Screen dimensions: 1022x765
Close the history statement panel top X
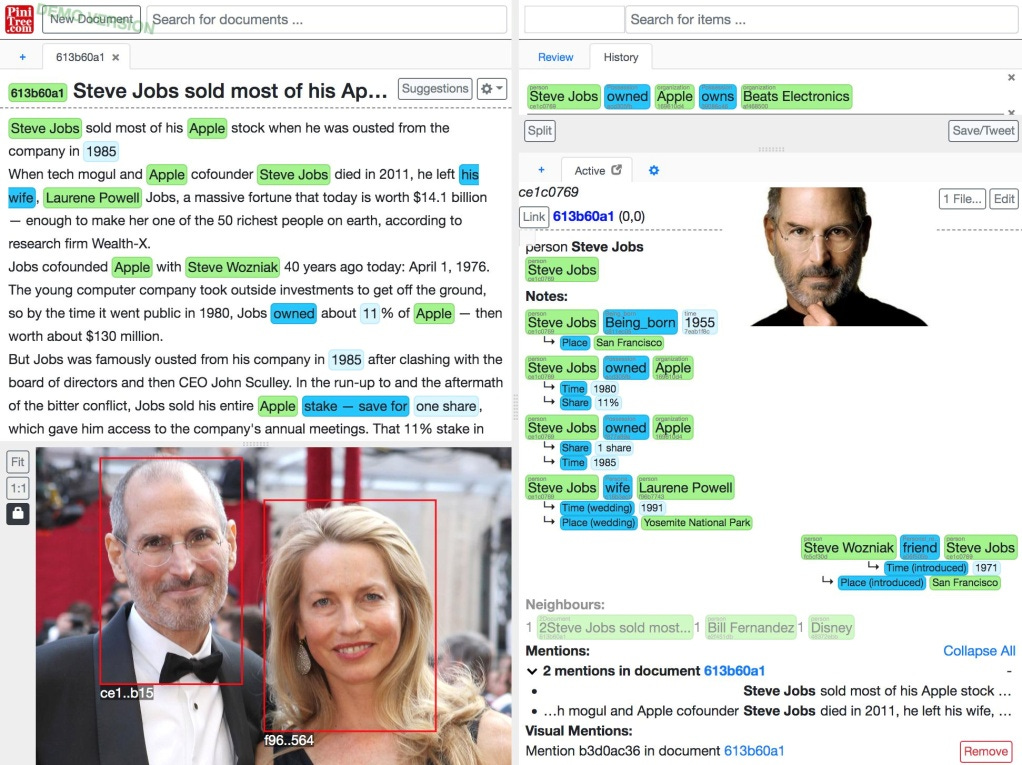[1011, 78]
